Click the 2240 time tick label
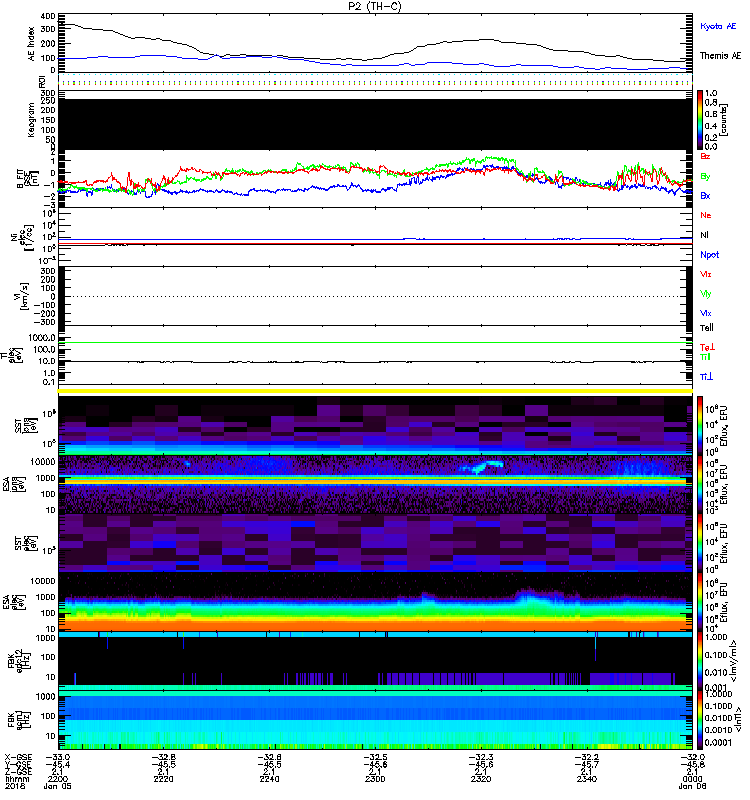The height and width of the screenshot is (800, 750). click(x=269, y=779)
